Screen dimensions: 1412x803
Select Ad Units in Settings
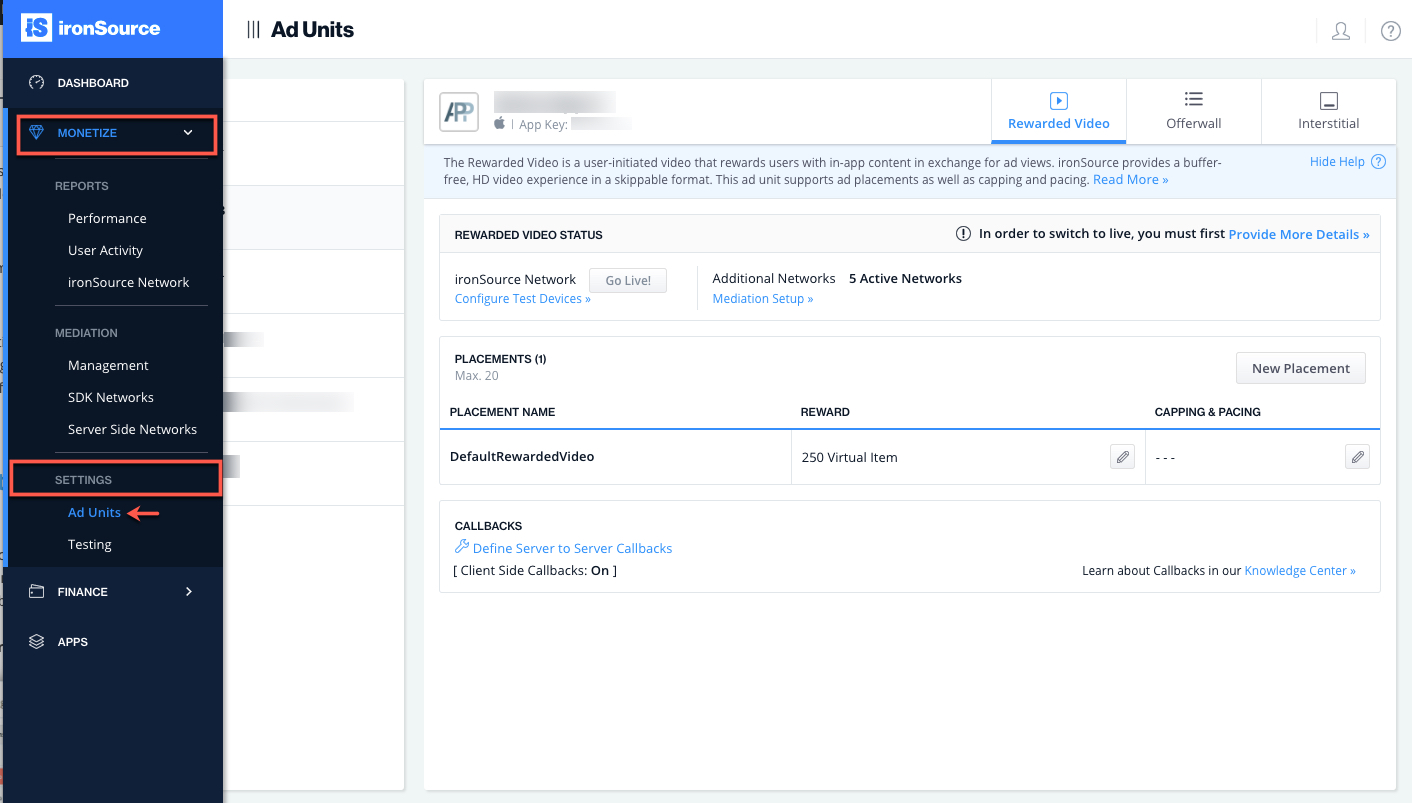94,512
